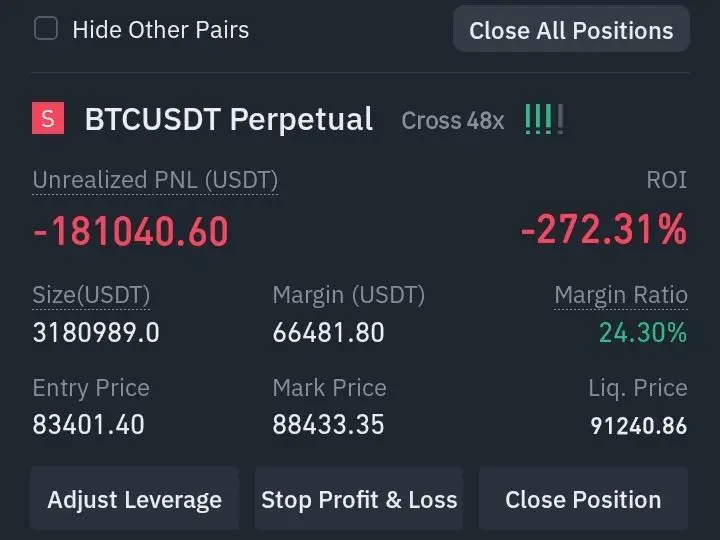Click the green 24.30% margin ratio
This screenshot has width=720, height=540.
point(643,332)
